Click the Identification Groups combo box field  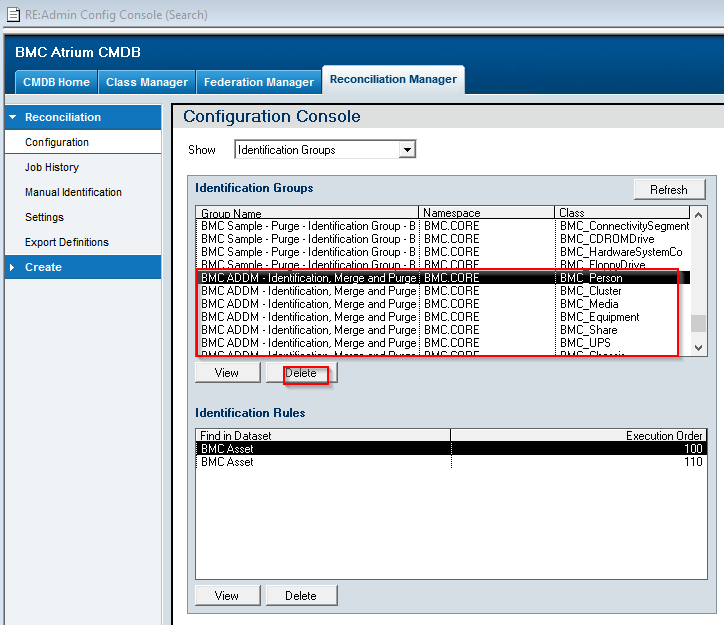325,150
